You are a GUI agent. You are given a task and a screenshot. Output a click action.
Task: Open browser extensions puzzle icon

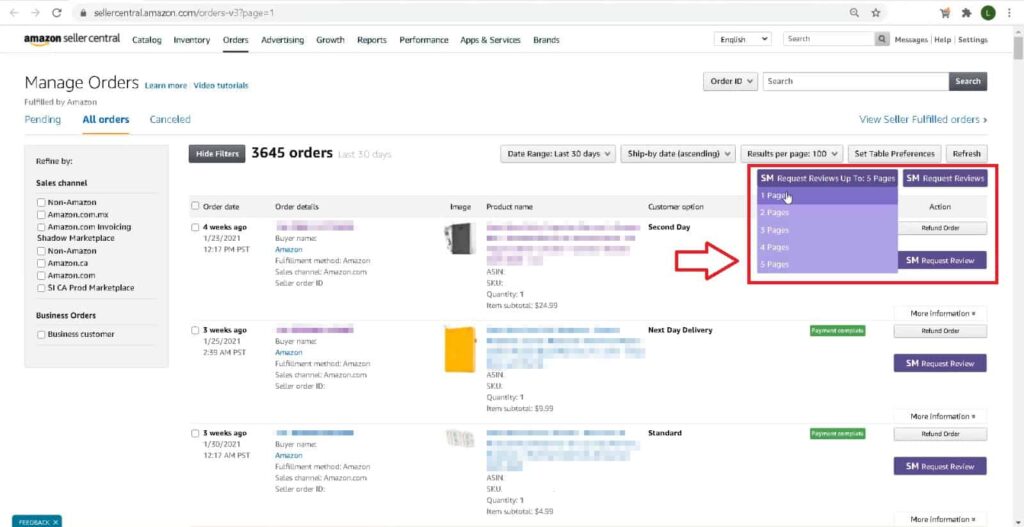click(x=967, y=12)
